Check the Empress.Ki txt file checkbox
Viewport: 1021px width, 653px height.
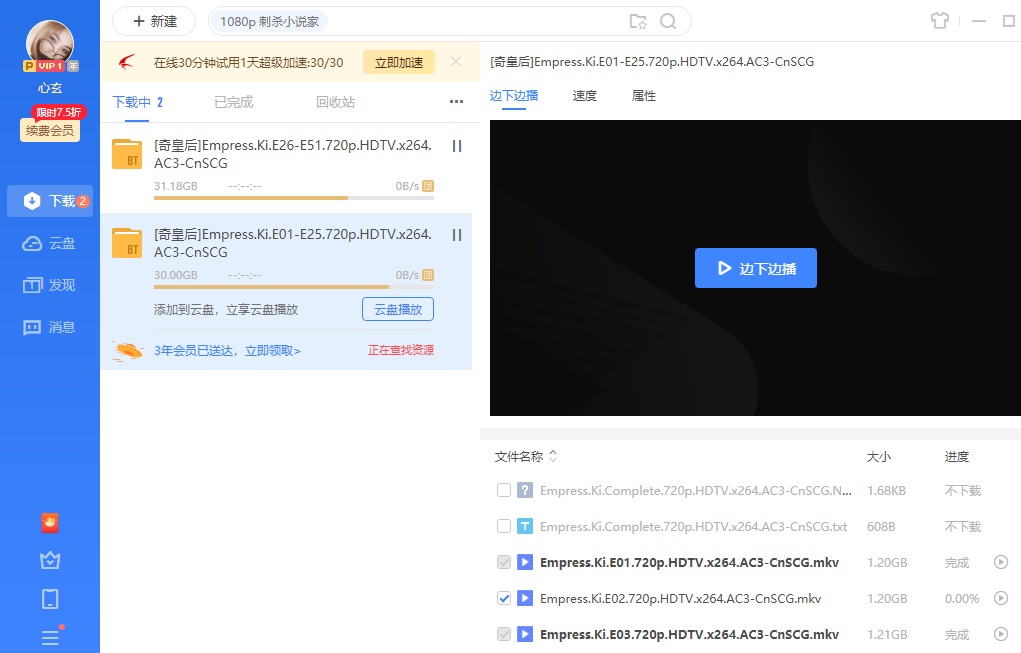coord(504,526)
